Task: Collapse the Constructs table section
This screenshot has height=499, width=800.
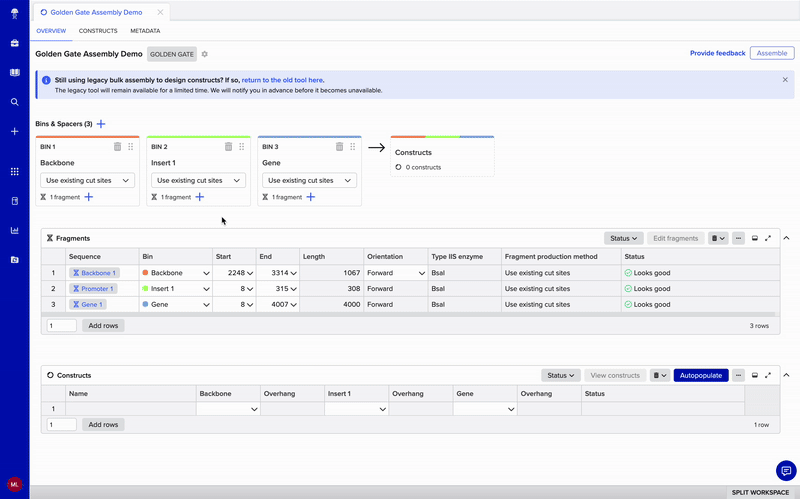Action: (786, 375)
